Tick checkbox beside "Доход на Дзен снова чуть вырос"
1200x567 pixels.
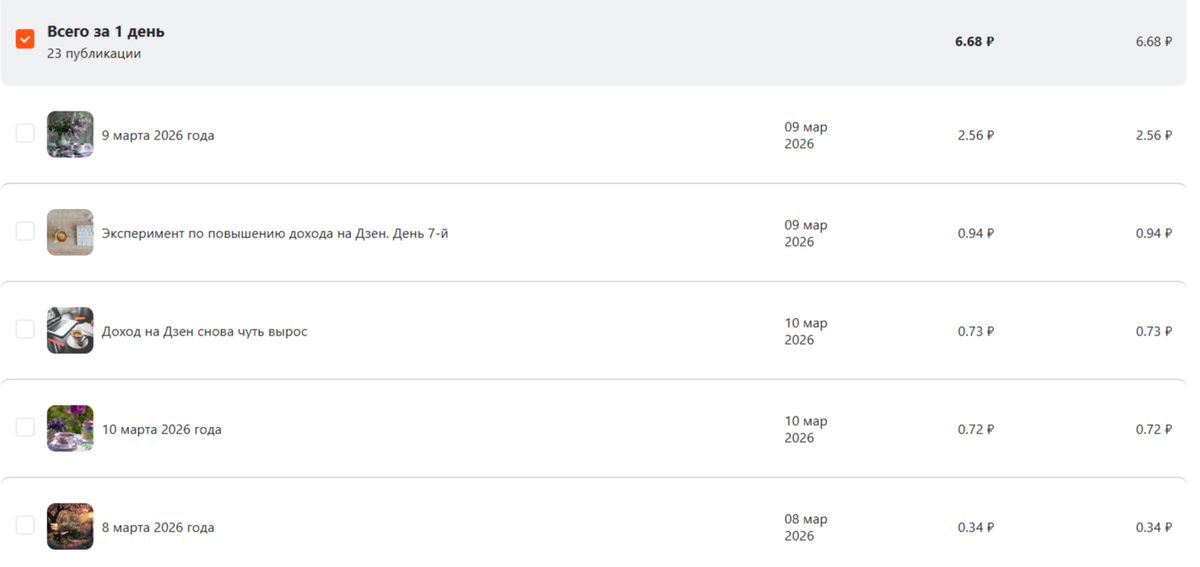click(25, 330)
